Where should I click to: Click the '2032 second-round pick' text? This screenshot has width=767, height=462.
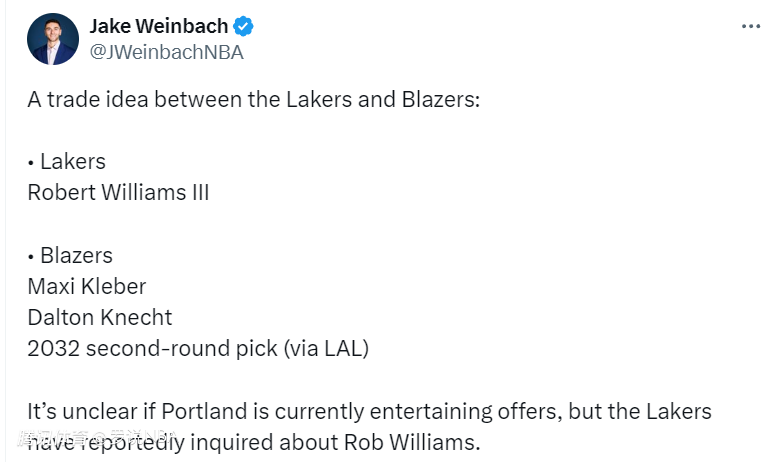[x=153, y=348]
